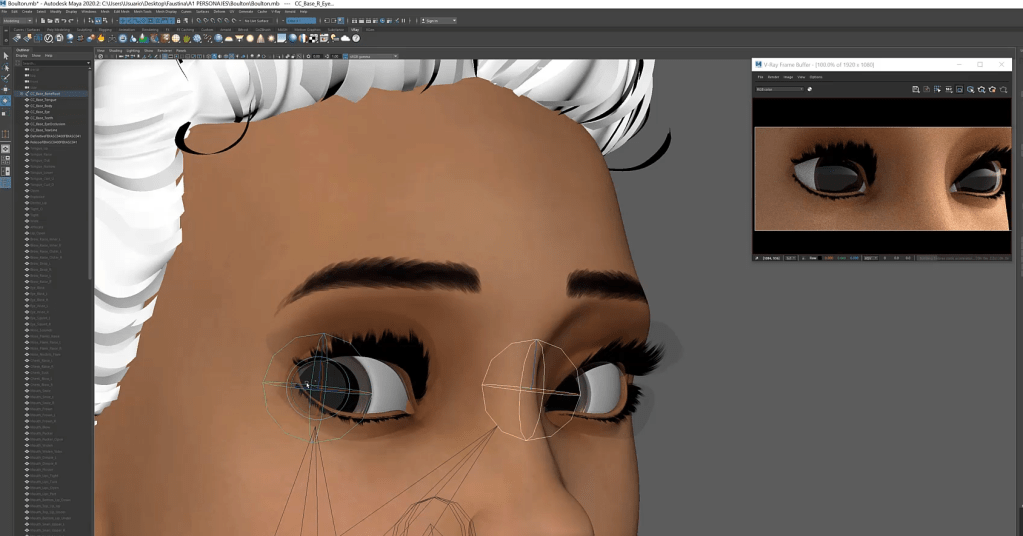Select the arrow Select tool in toolbox
The height and width of the screenshot is (536, 1023).
pos(6,56)
